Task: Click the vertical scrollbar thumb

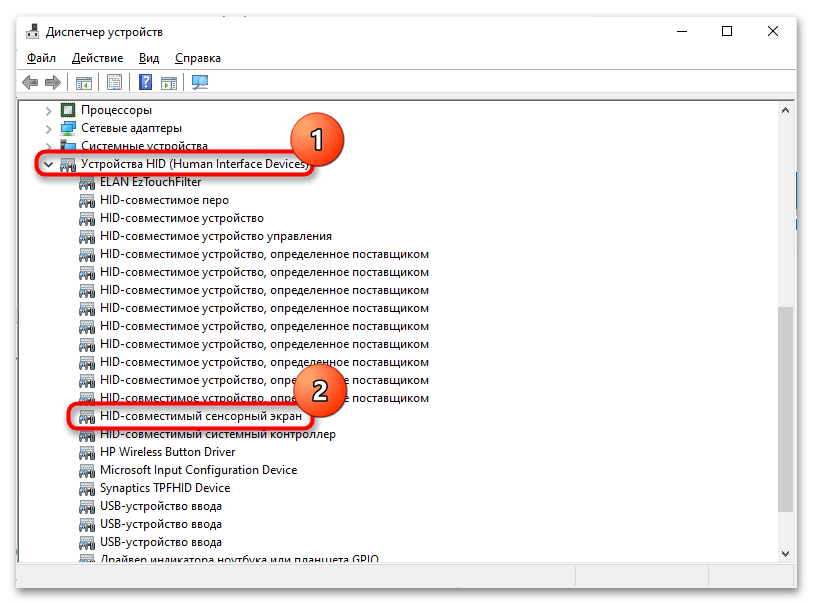Action: point(786,410)
